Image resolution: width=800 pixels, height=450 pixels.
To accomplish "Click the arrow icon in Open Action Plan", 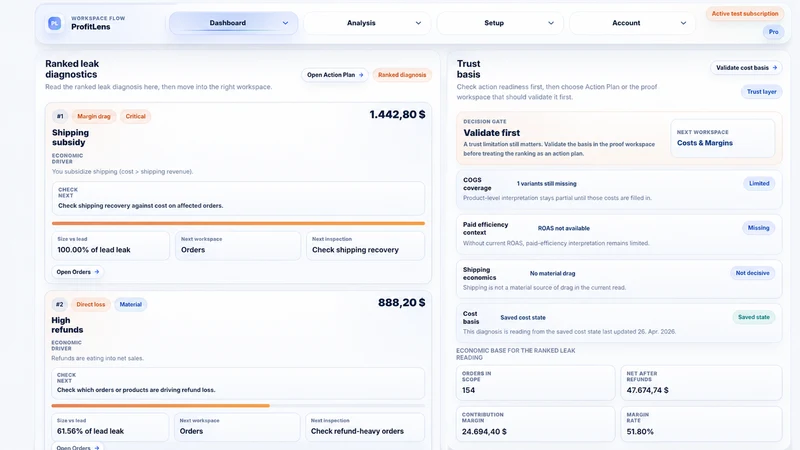I will (361, 75).
